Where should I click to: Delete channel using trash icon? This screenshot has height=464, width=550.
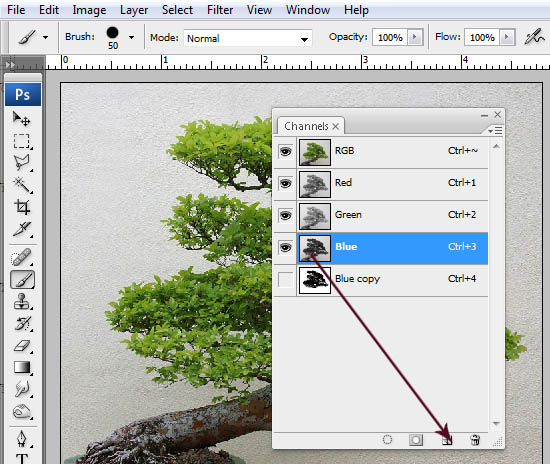click(475, 440)
